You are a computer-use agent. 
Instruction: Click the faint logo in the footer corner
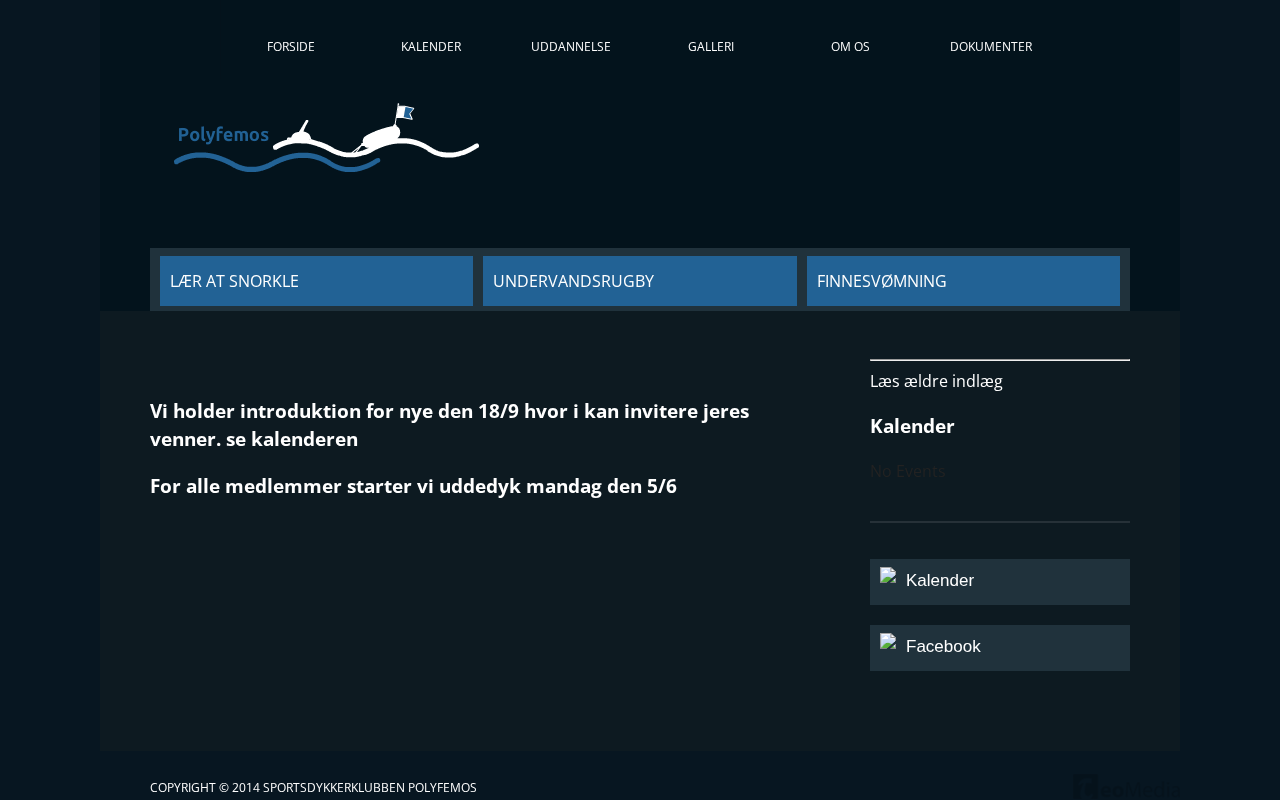click(1124, 788)
